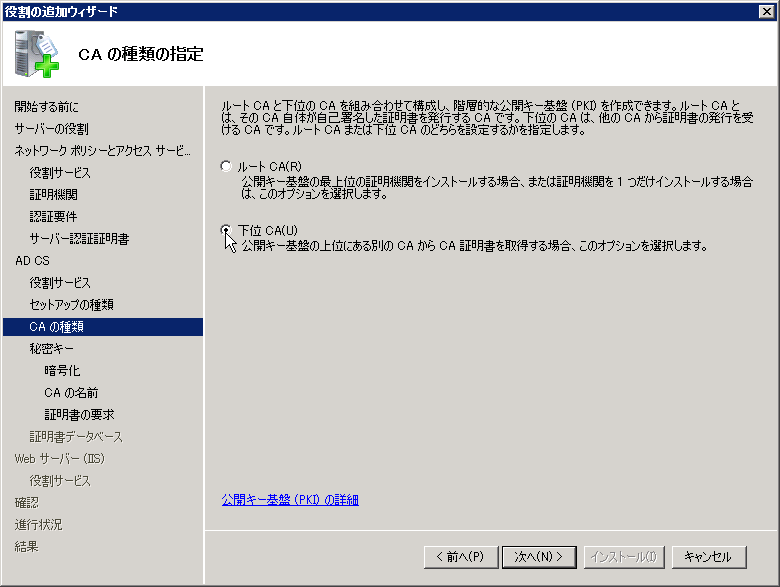
Task: Select the highlighted CA の種類 step
Action: [103, 327]
